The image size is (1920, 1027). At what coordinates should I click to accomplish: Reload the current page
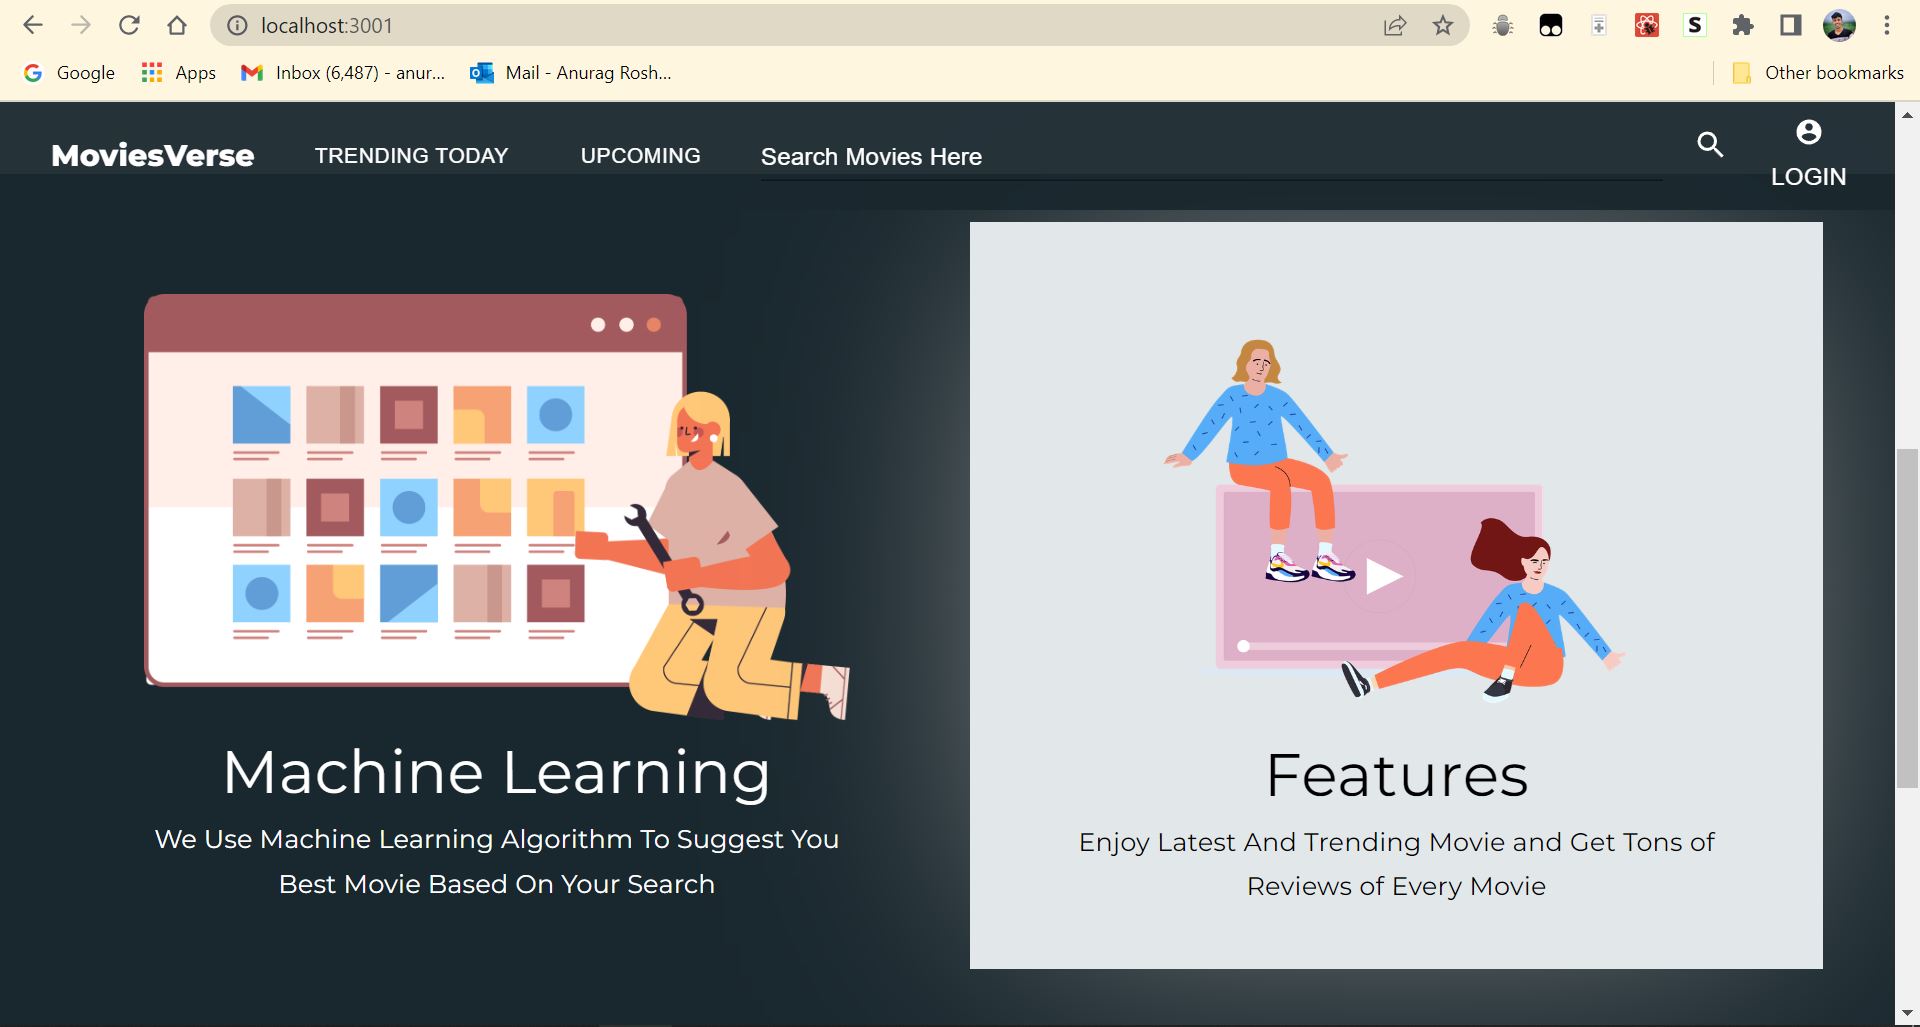(129, 25)
